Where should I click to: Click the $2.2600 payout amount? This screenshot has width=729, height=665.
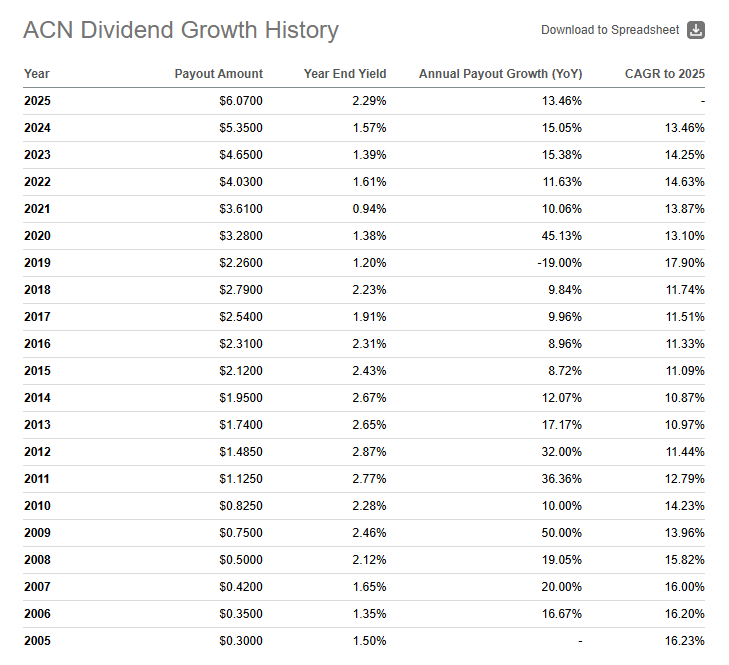[241, 263]
